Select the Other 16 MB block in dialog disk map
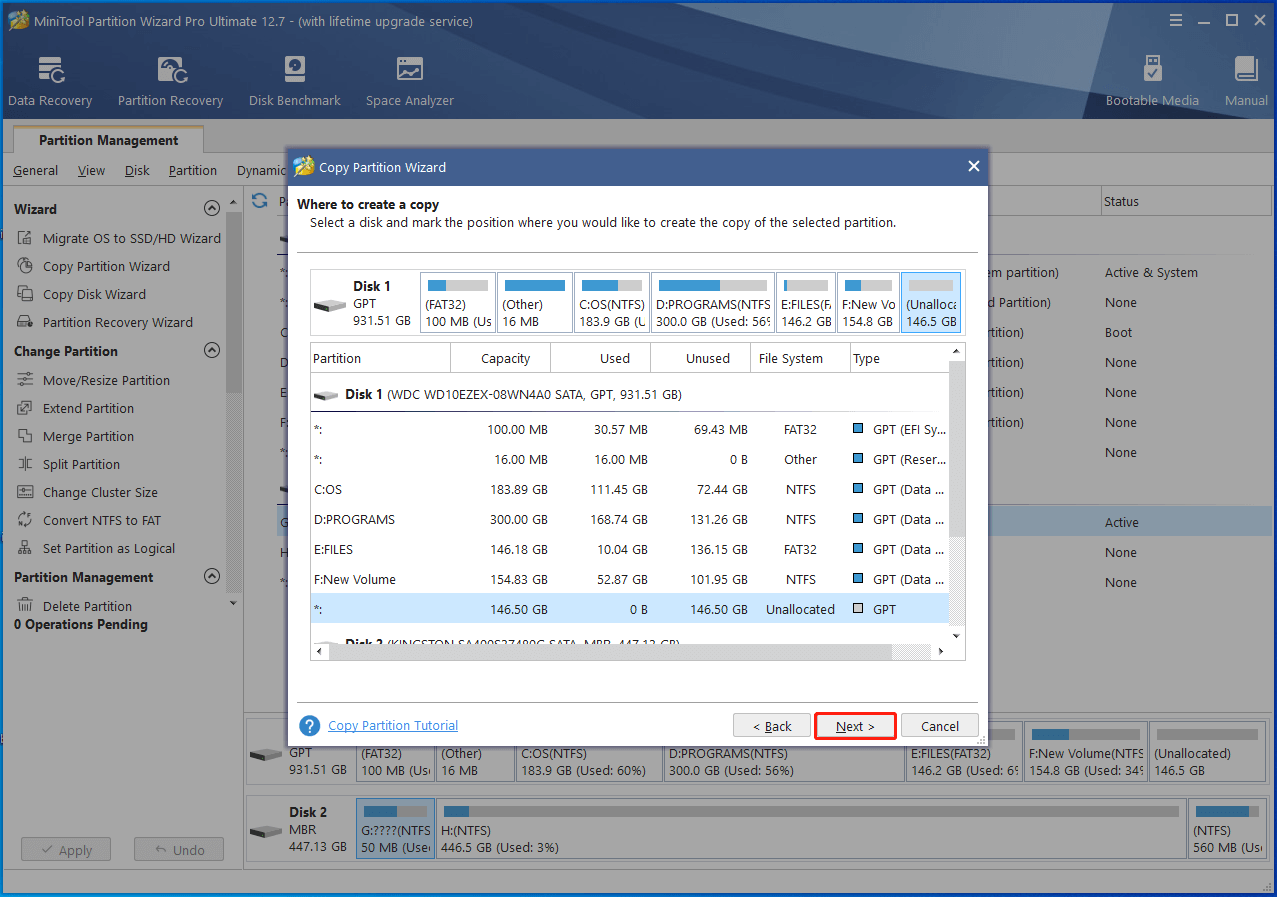Viewport: 1277px width, 897px height. pyautogui.click(x=535, y=303)
